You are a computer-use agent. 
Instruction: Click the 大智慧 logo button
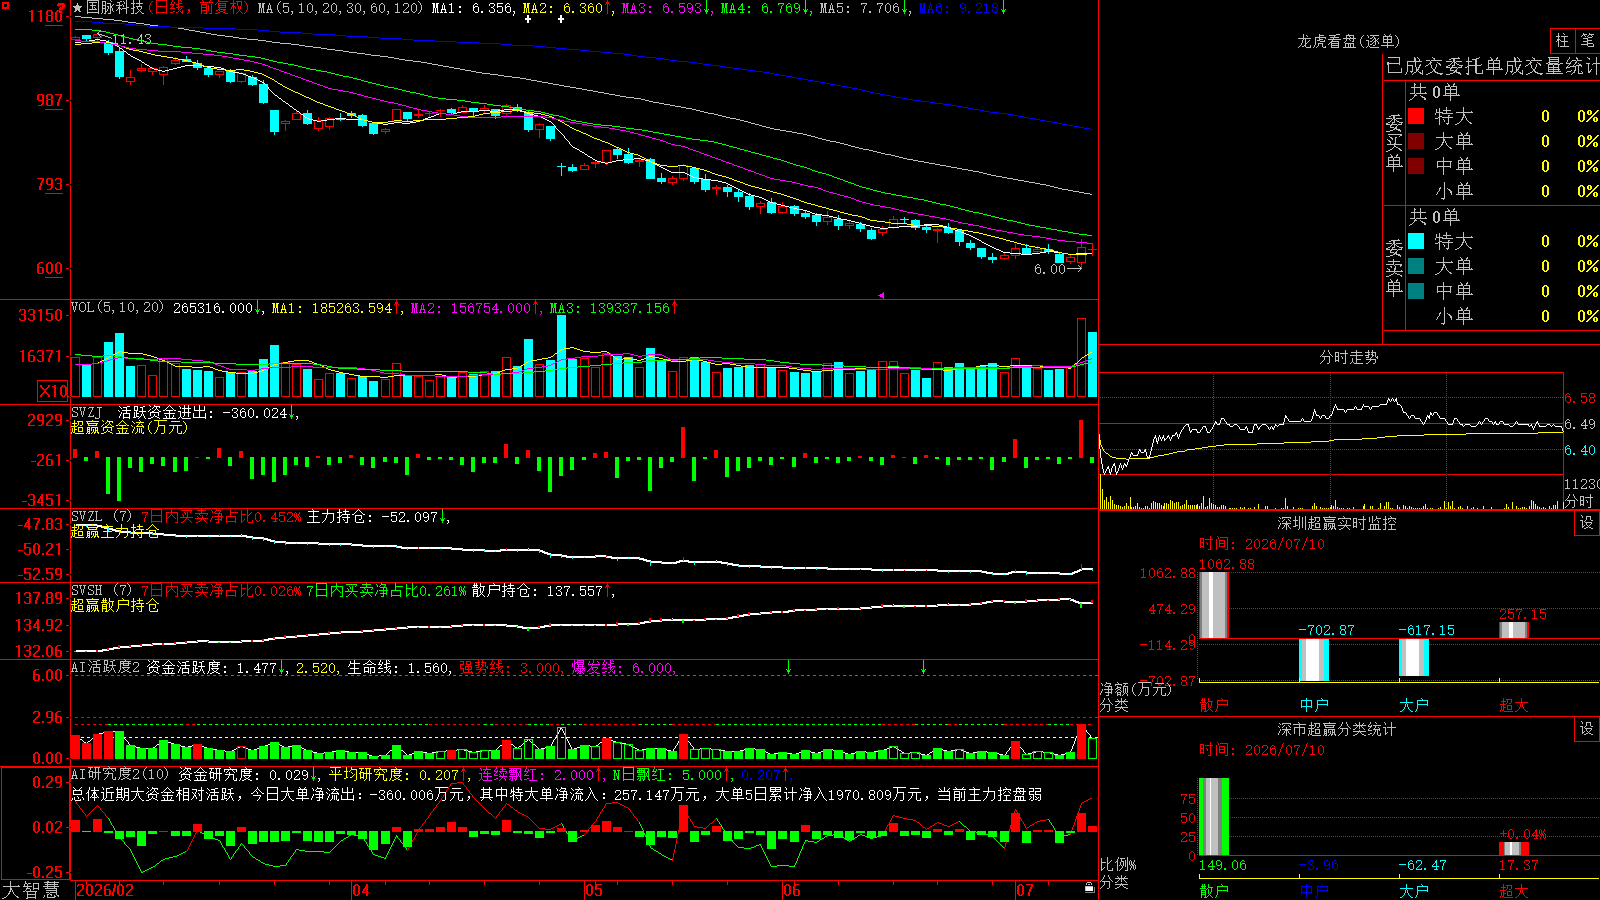pyautogui.click(x=31, y=890)
